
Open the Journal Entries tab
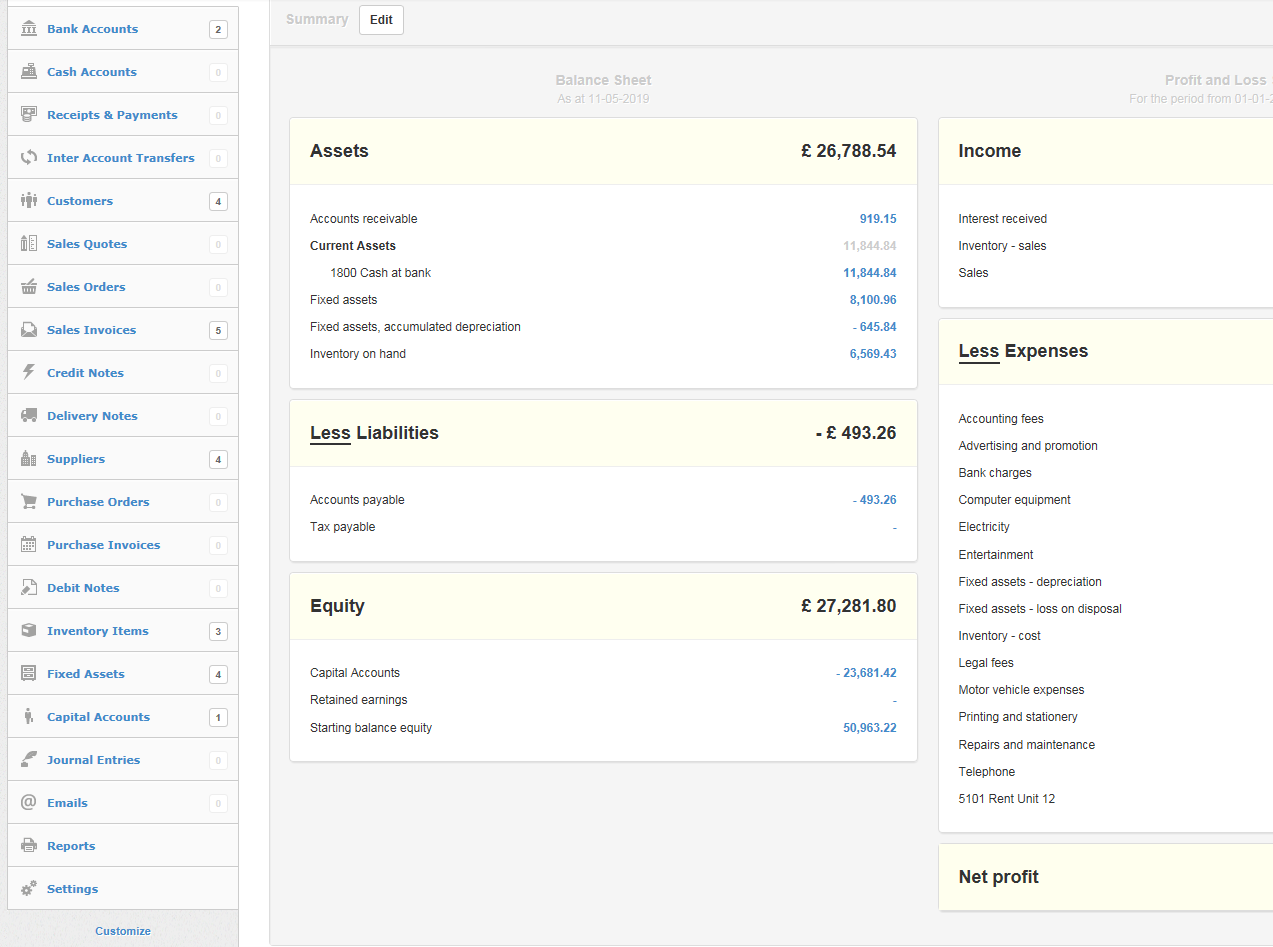click(x=123, y=760)
